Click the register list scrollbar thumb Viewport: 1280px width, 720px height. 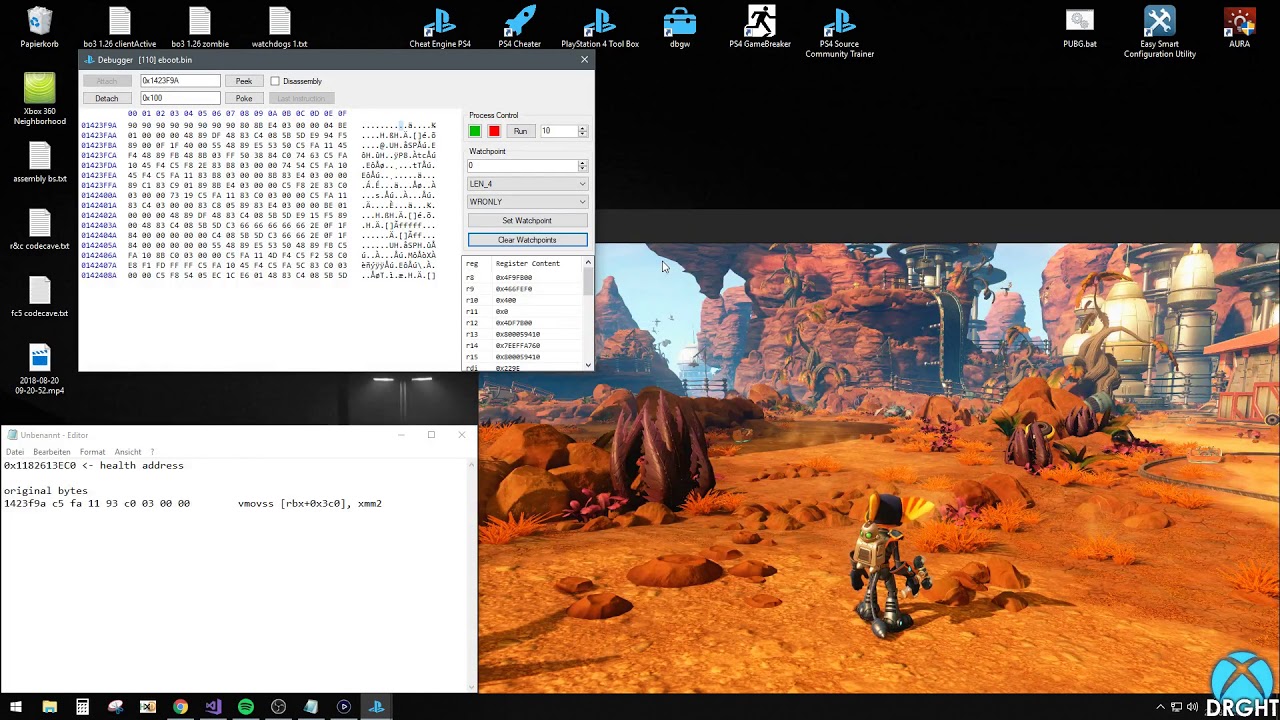[588, 282]
